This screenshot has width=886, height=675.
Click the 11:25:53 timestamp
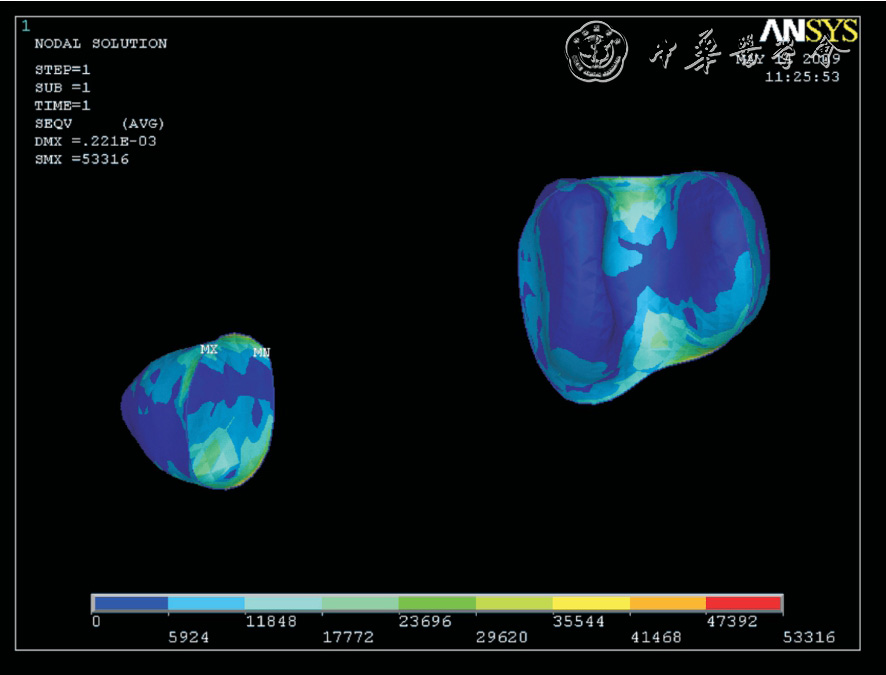(x=802, y=76)
